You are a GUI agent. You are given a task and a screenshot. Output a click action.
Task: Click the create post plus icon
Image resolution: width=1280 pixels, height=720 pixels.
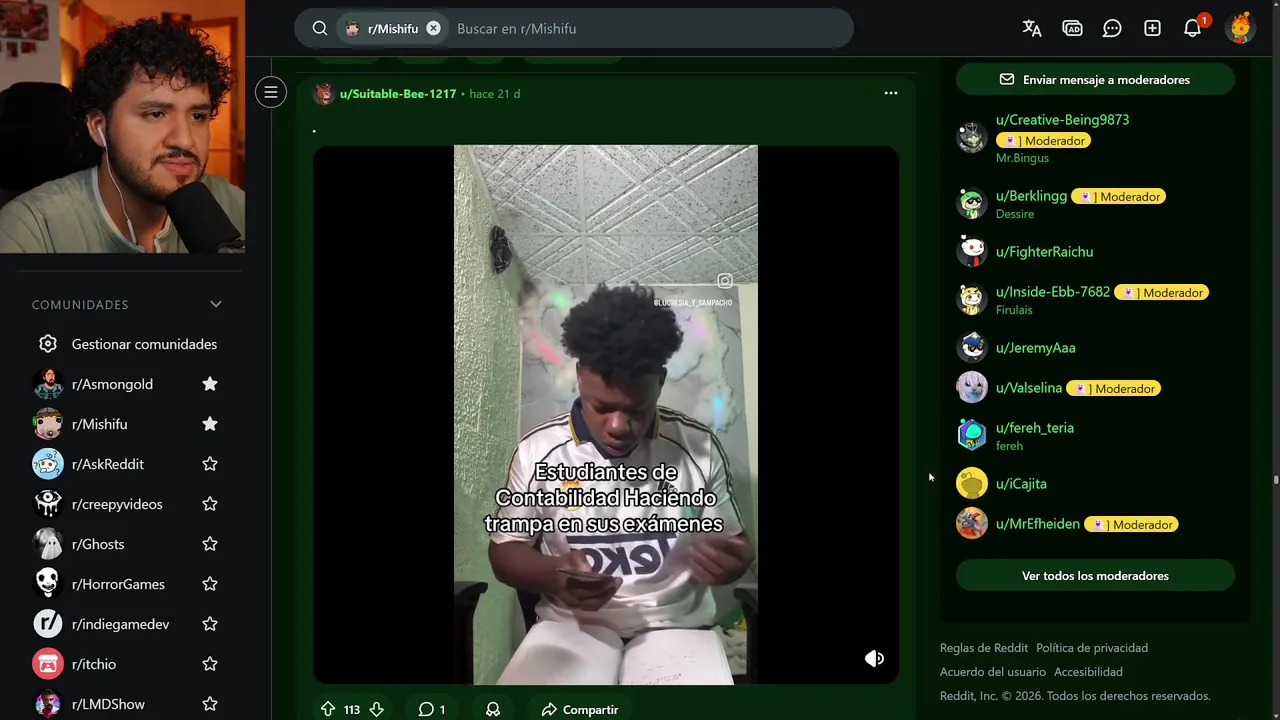1152,28
